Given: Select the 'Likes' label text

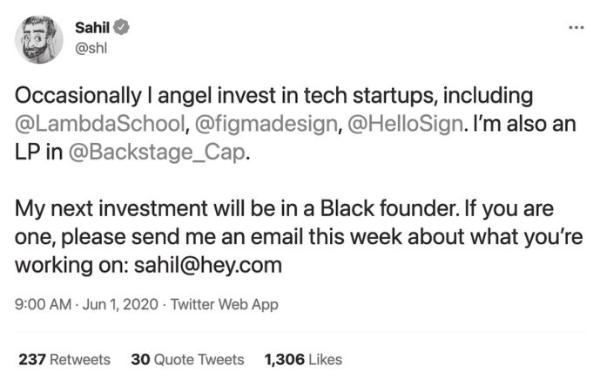Looking at the screenshot, I should [325, 360].
